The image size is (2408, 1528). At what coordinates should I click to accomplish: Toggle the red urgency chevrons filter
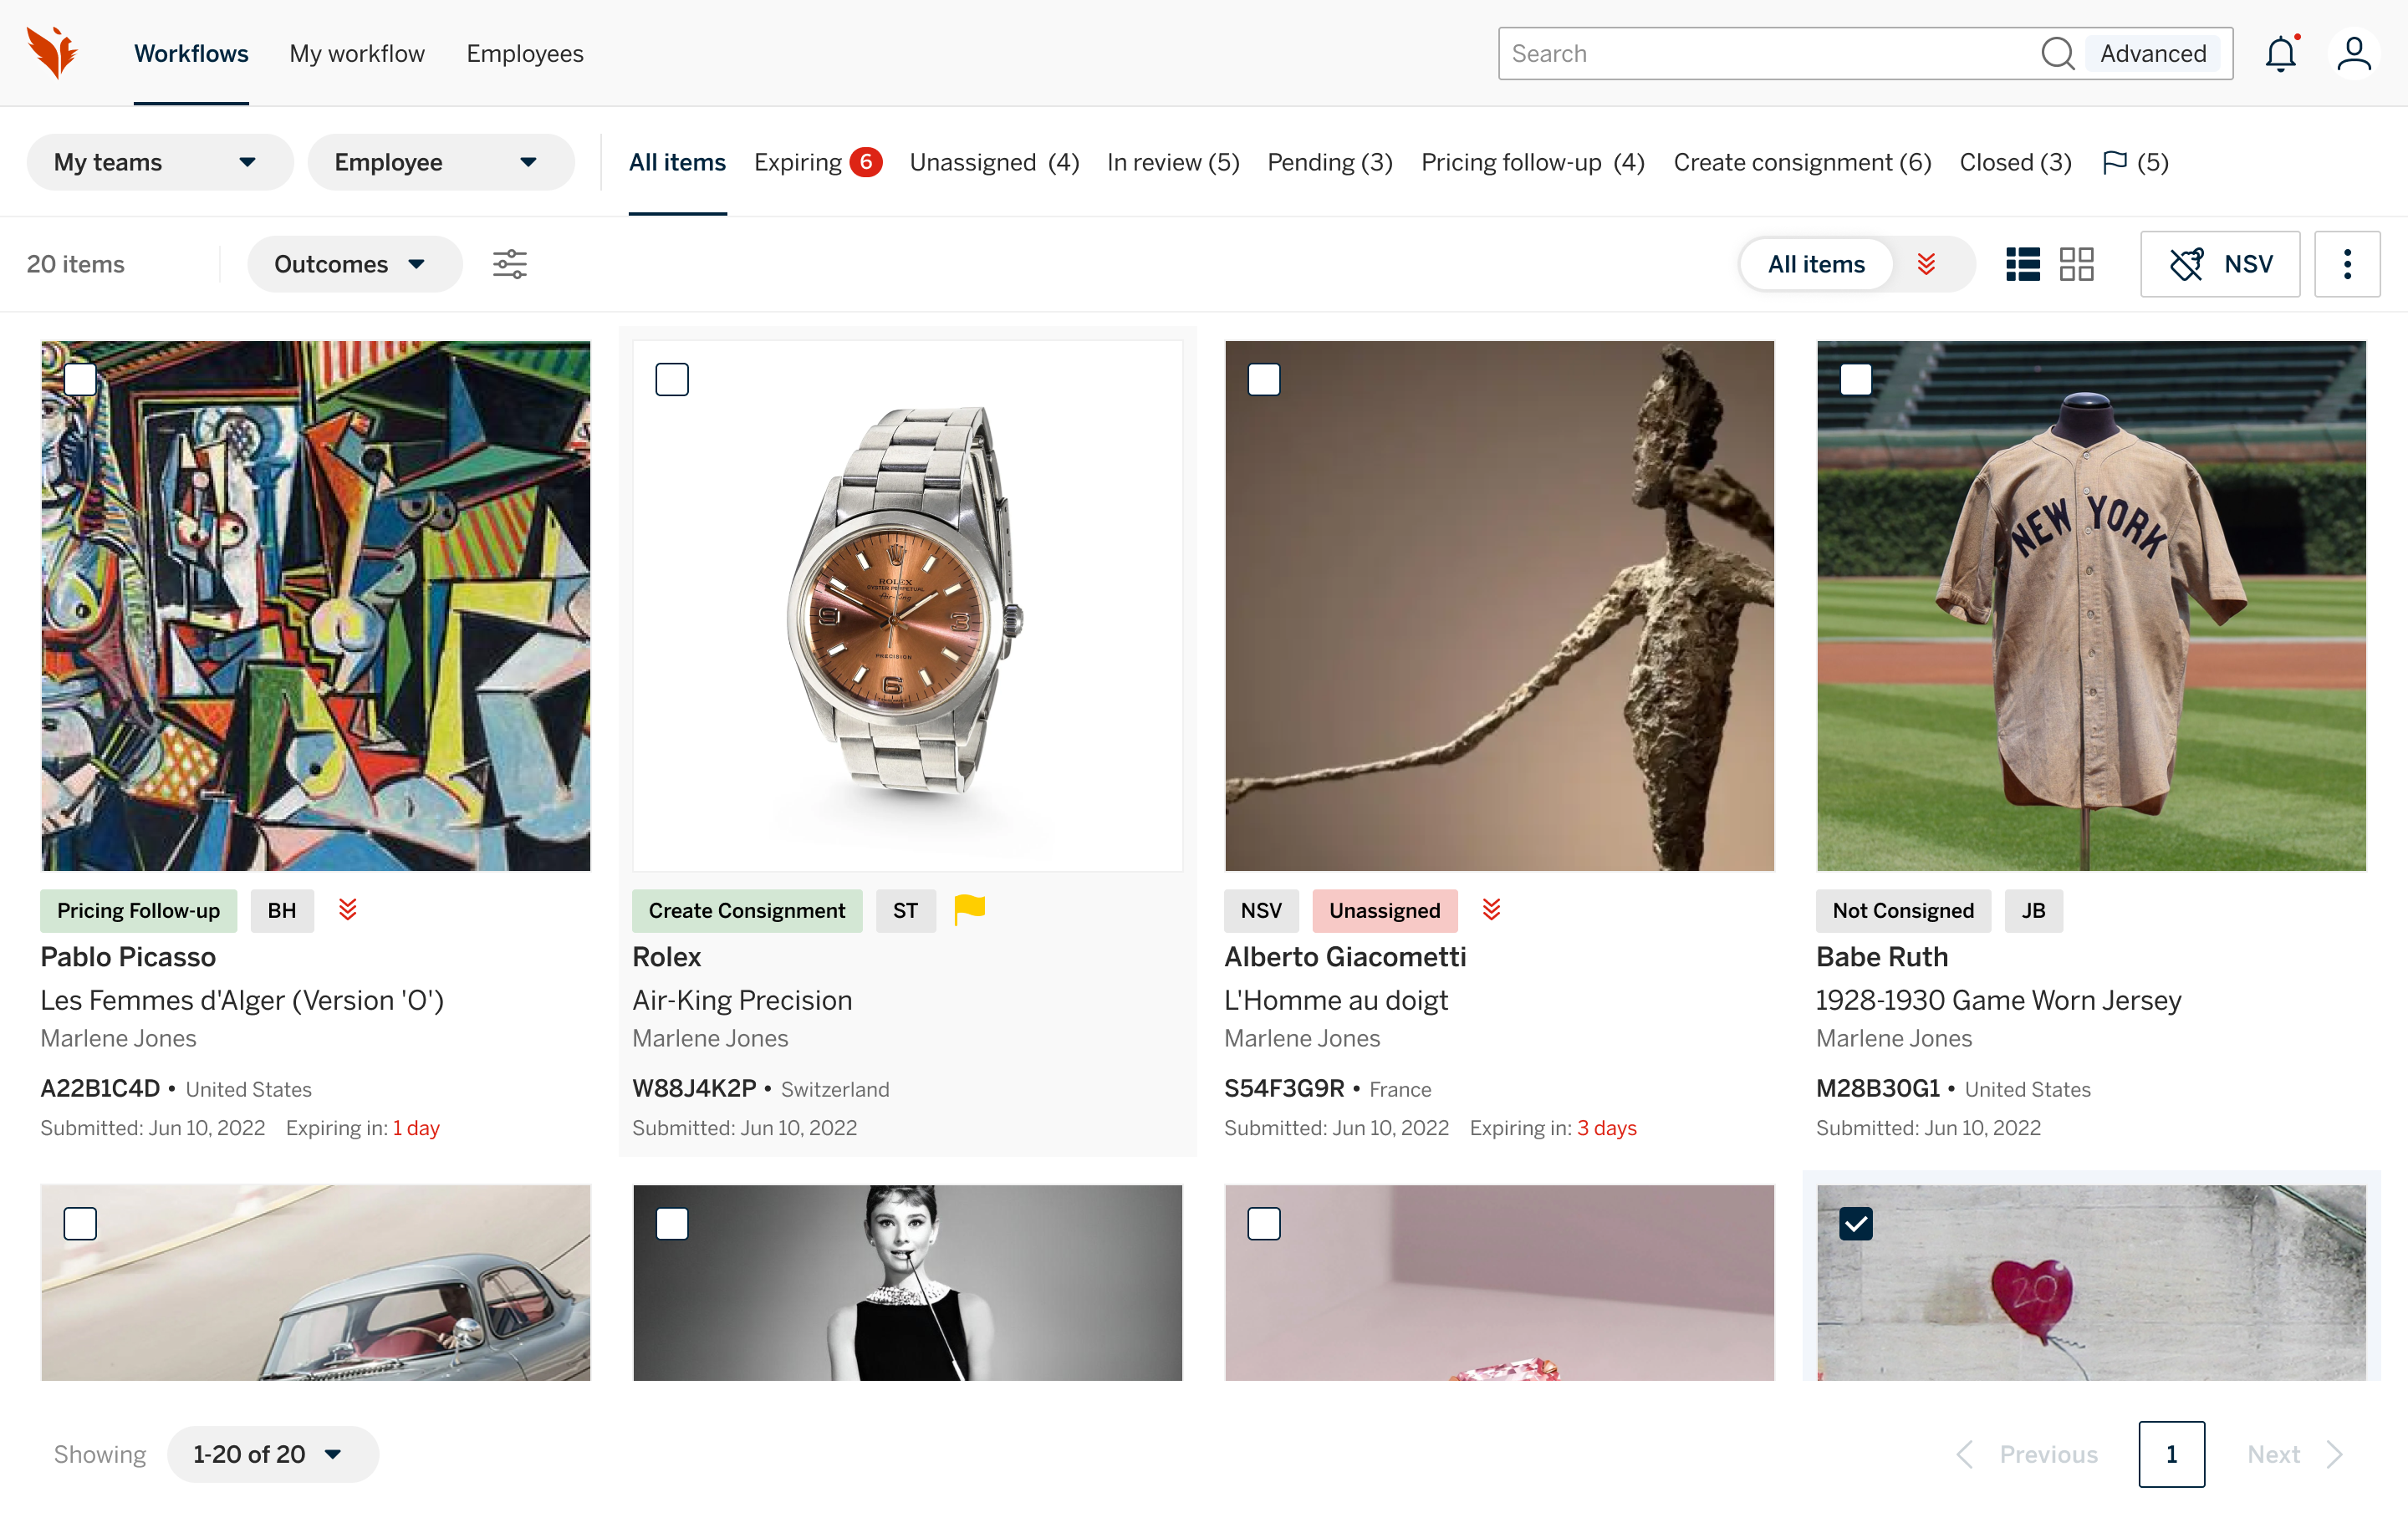[x=1927, y=264]
